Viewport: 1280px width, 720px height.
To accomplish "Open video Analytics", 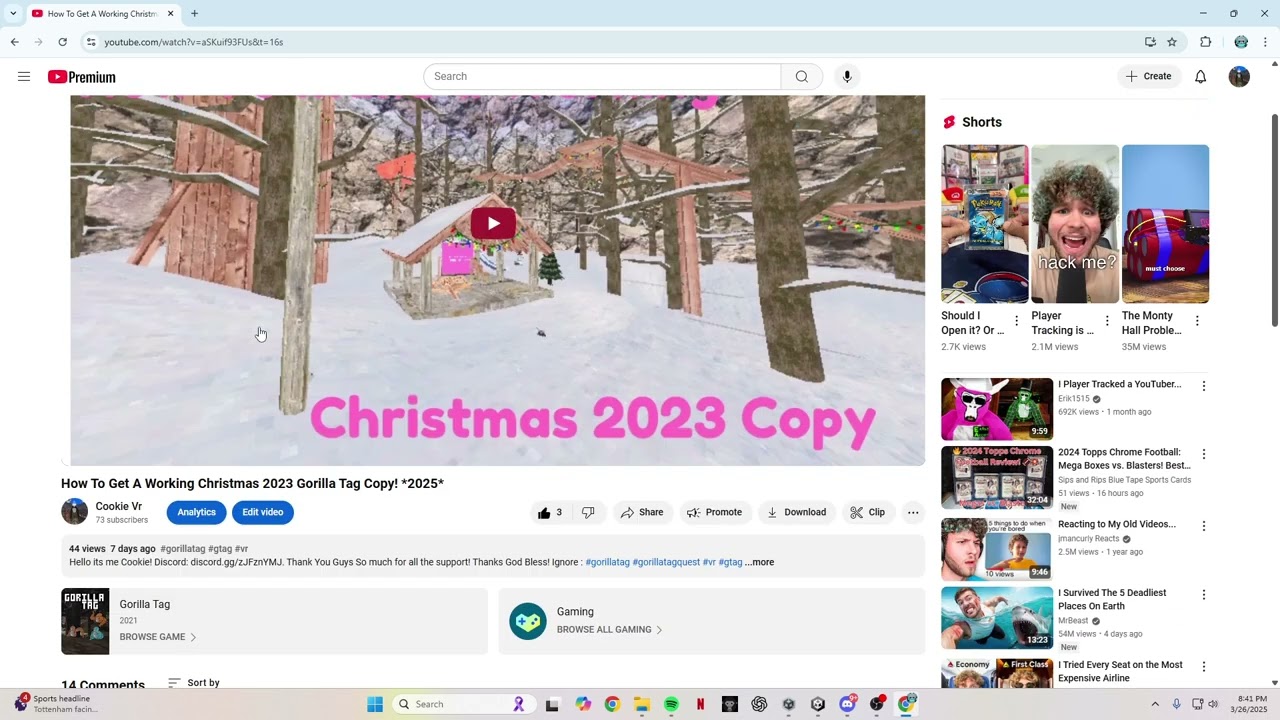I will (x=196, y=512).
